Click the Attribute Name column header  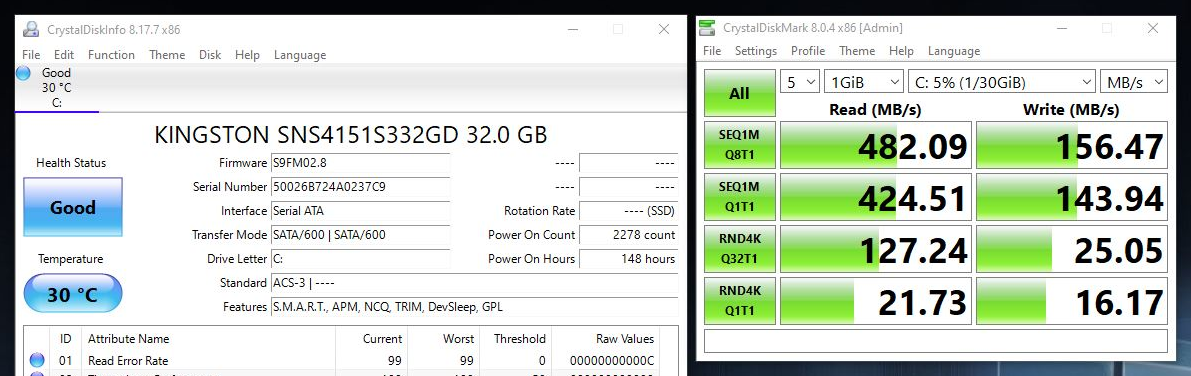[209, 339]
